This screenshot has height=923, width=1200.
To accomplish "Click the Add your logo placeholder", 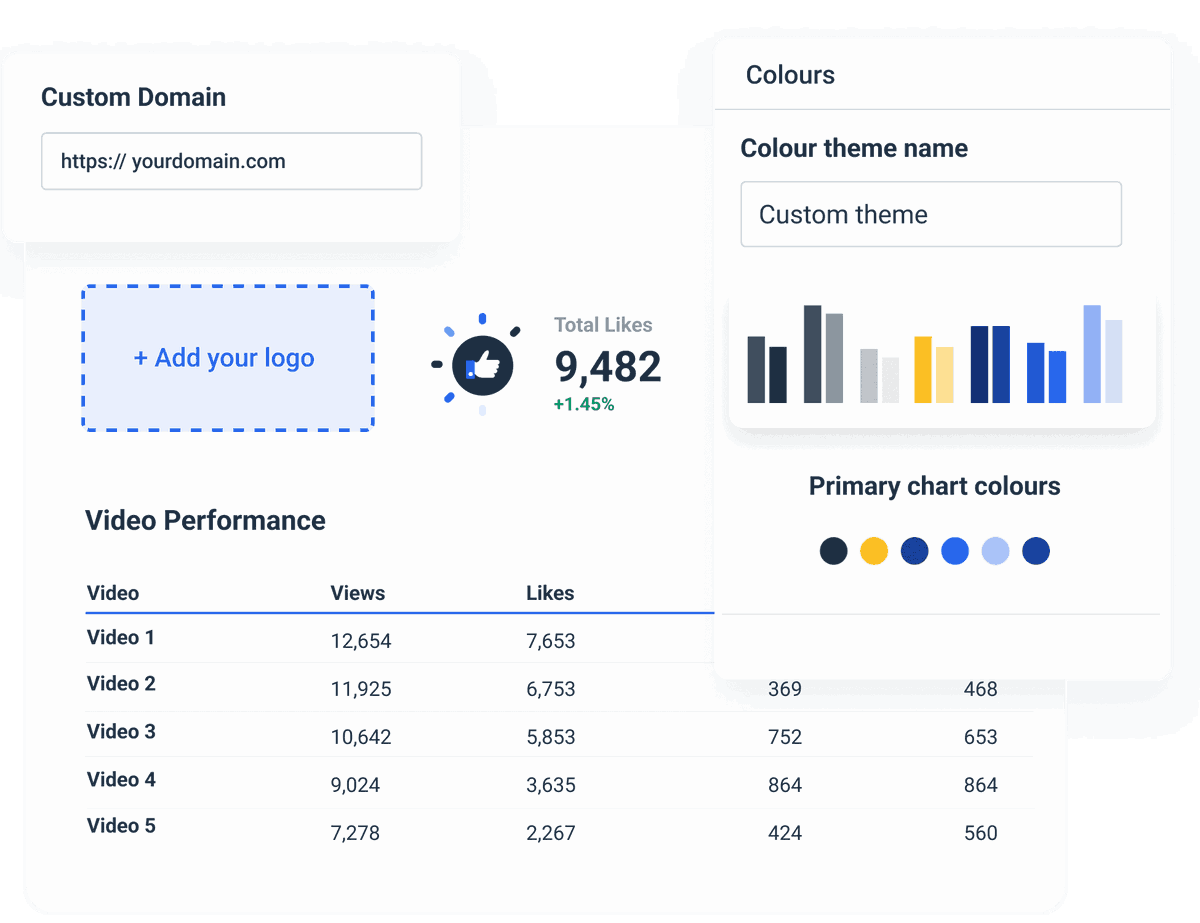I will [x=227, y=358].
